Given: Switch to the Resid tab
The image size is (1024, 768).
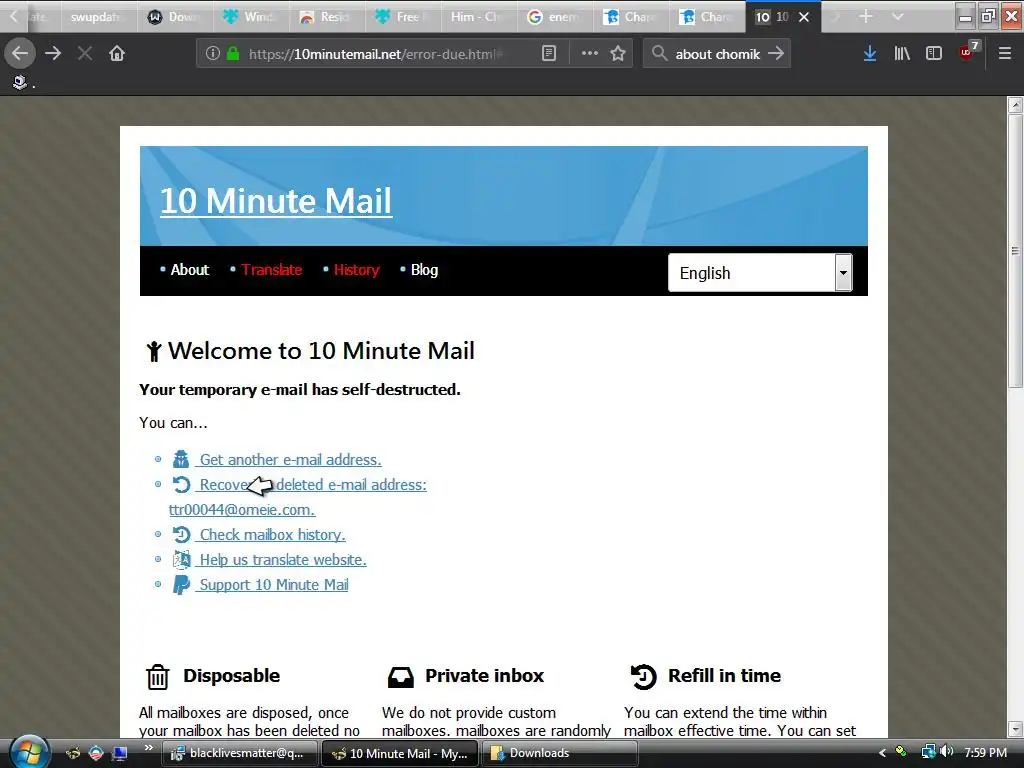Looking at the screenshot, I should point(326,16).
